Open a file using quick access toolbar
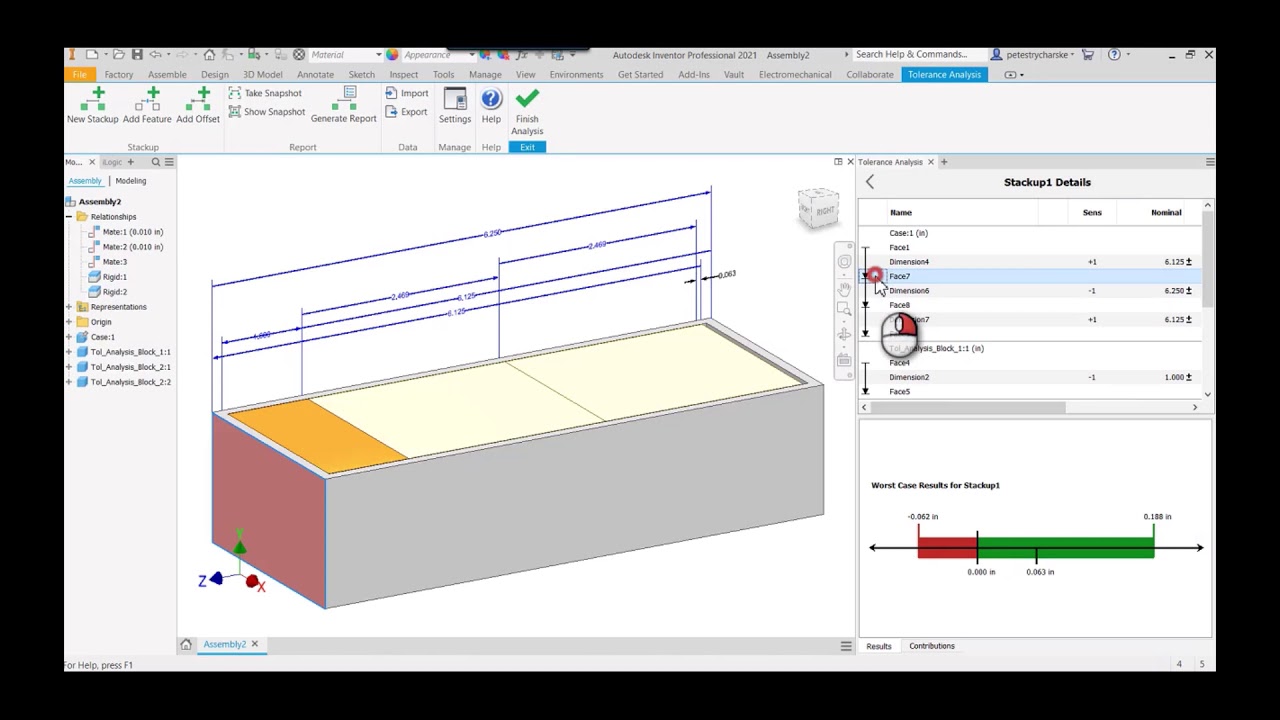 [118, 54]
